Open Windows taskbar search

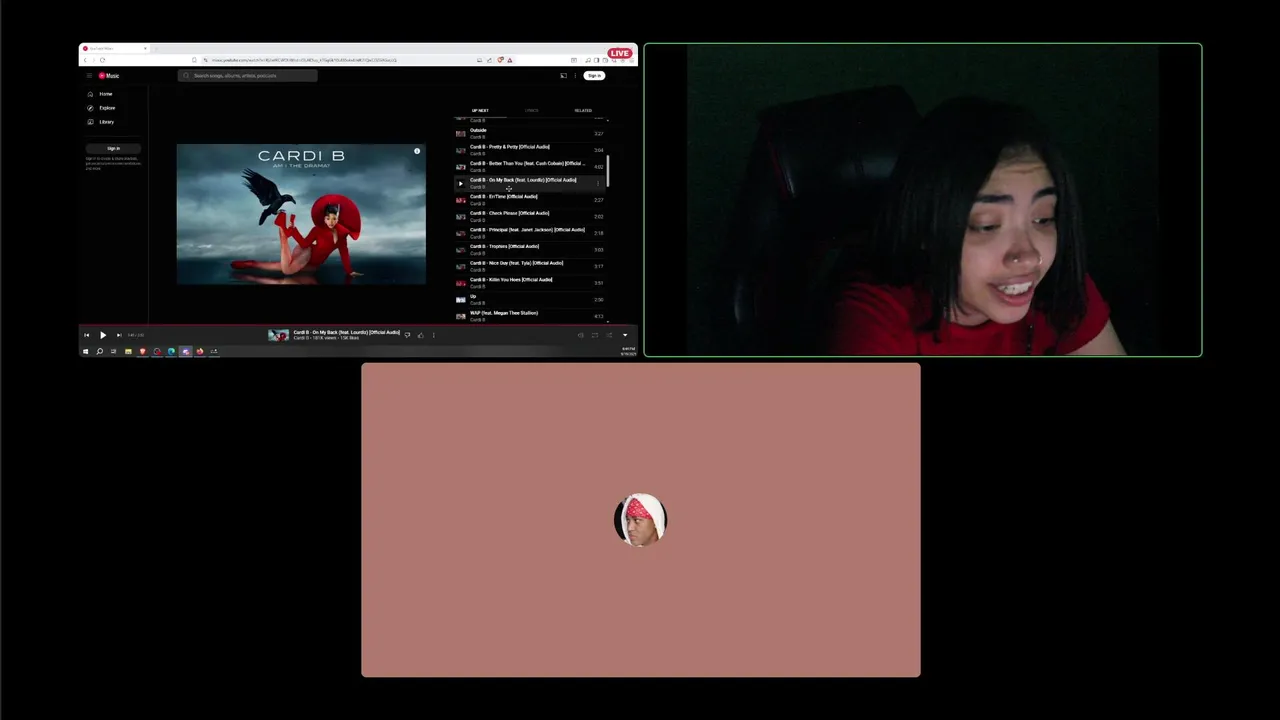click(100, 351)
